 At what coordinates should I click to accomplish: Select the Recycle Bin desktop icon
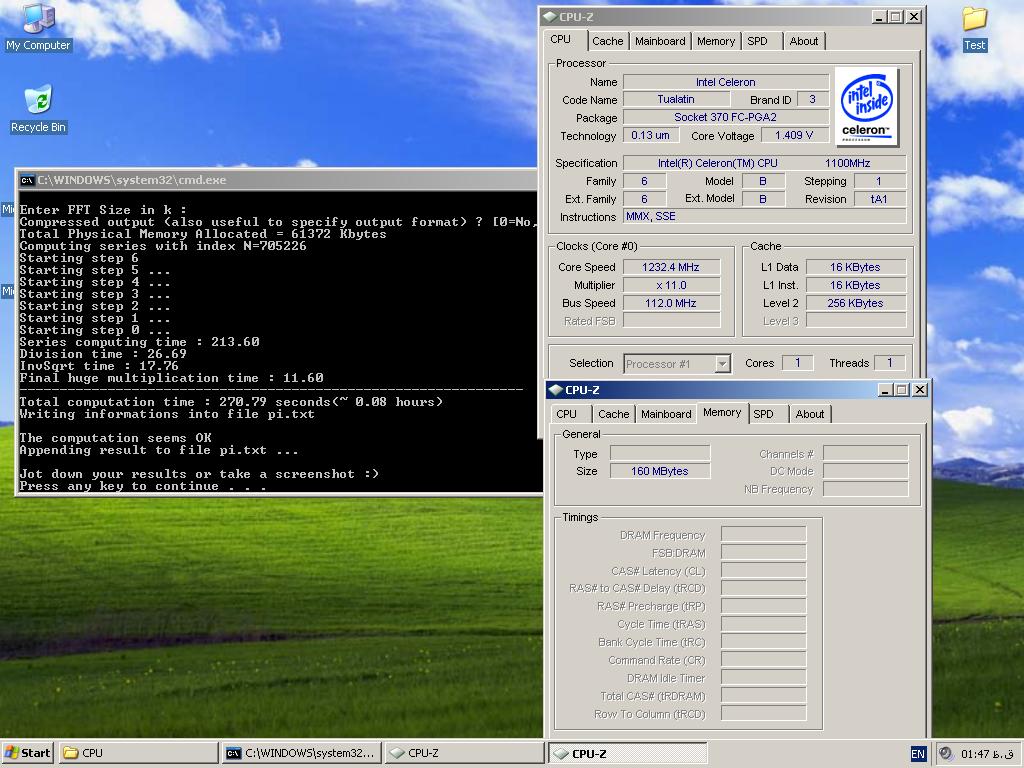(x=38, y=109)
